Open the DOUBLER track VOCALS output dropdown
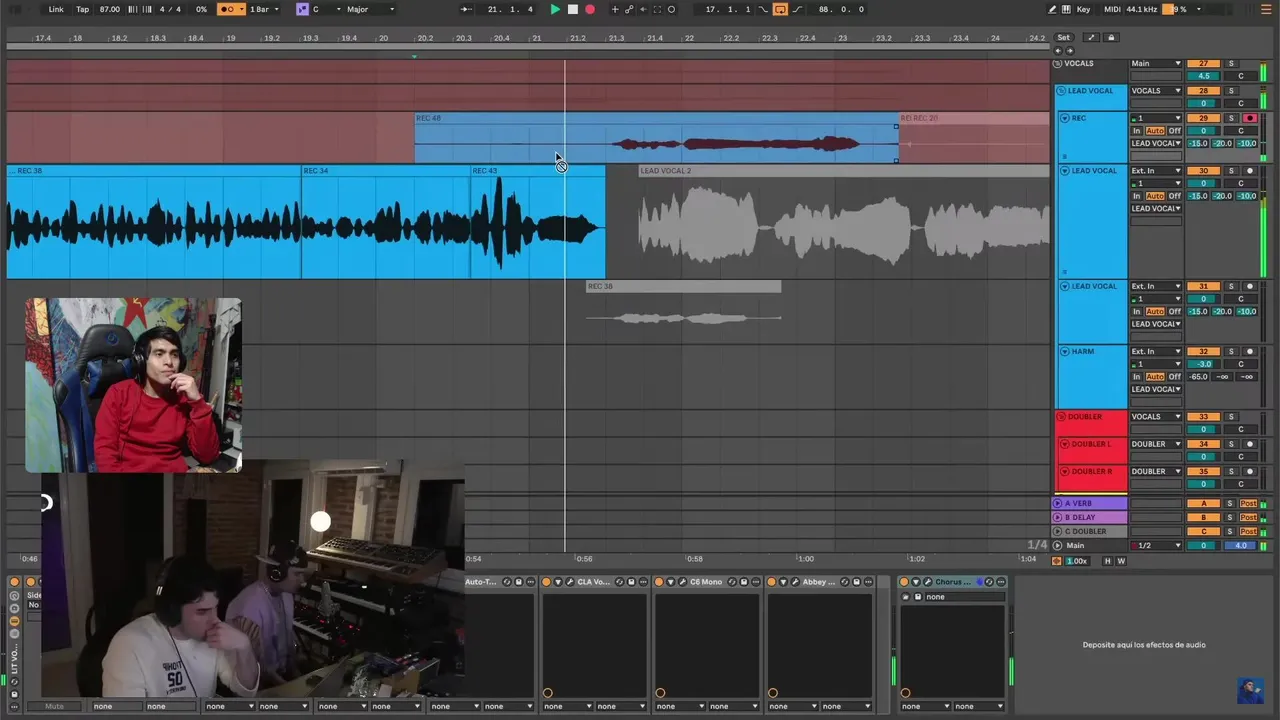Viewport: 1280px width, 720px height. click(1156, 416)
